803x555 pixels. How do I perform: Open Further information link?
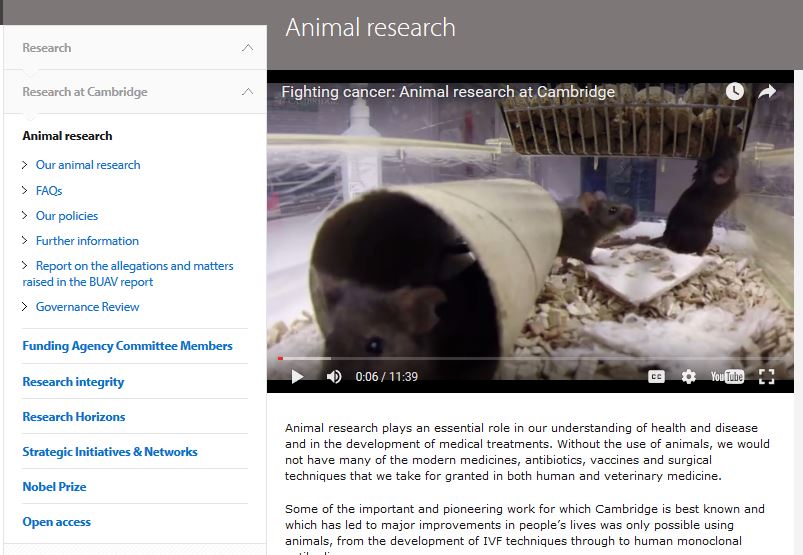[x=87, y=240]
